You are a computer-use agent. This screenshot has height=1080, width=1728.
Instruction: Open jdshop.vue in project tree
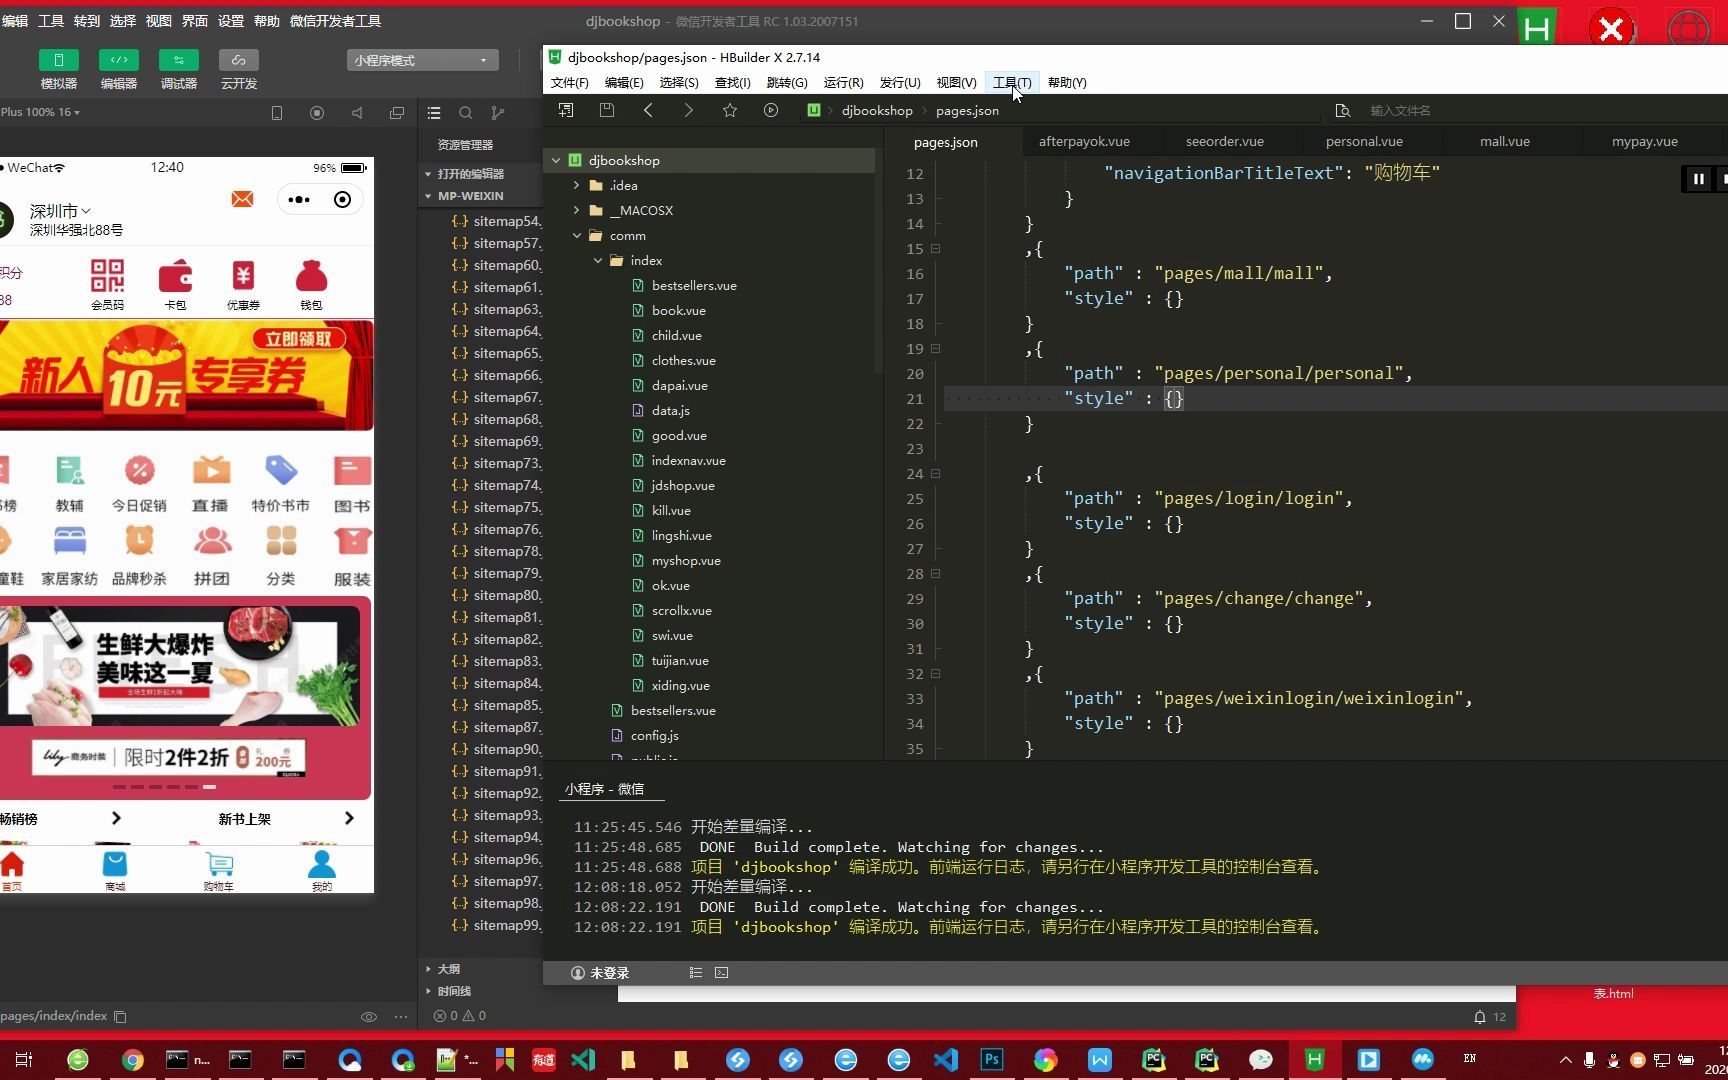tap(683, 485)
